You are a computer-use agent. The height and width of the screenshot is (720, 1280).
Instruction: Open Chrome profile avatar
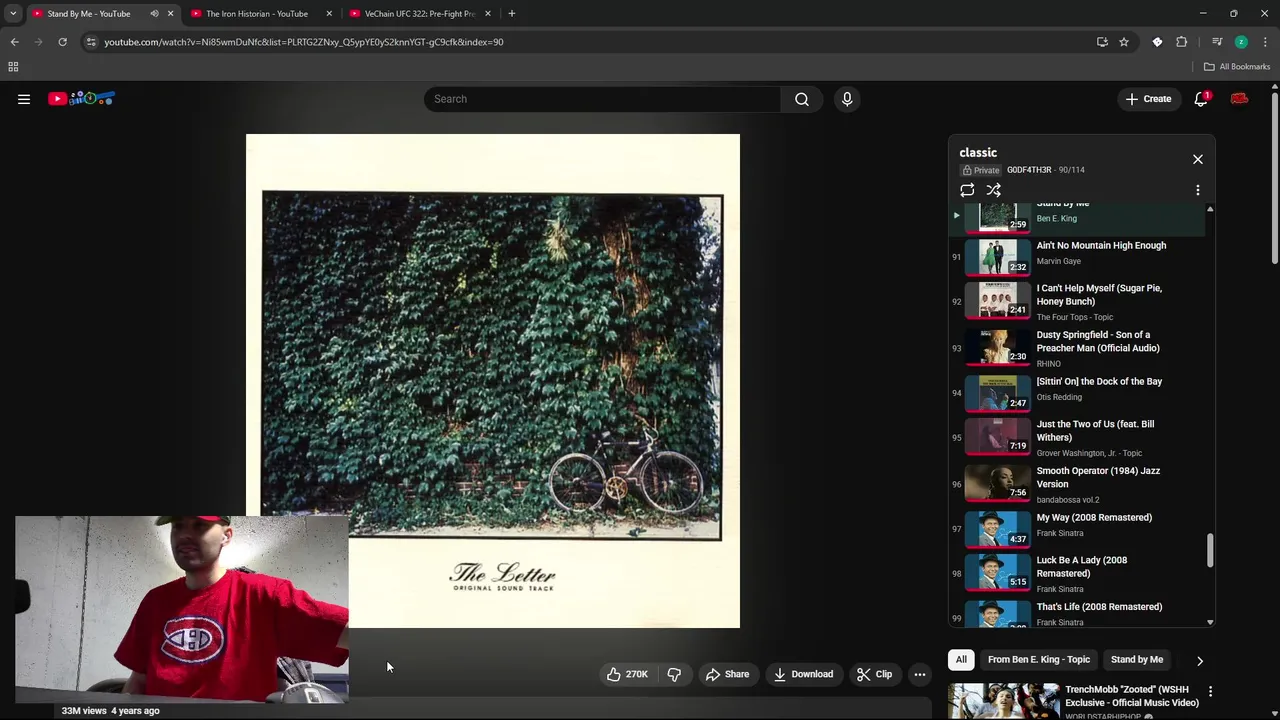pos(1241,42)
